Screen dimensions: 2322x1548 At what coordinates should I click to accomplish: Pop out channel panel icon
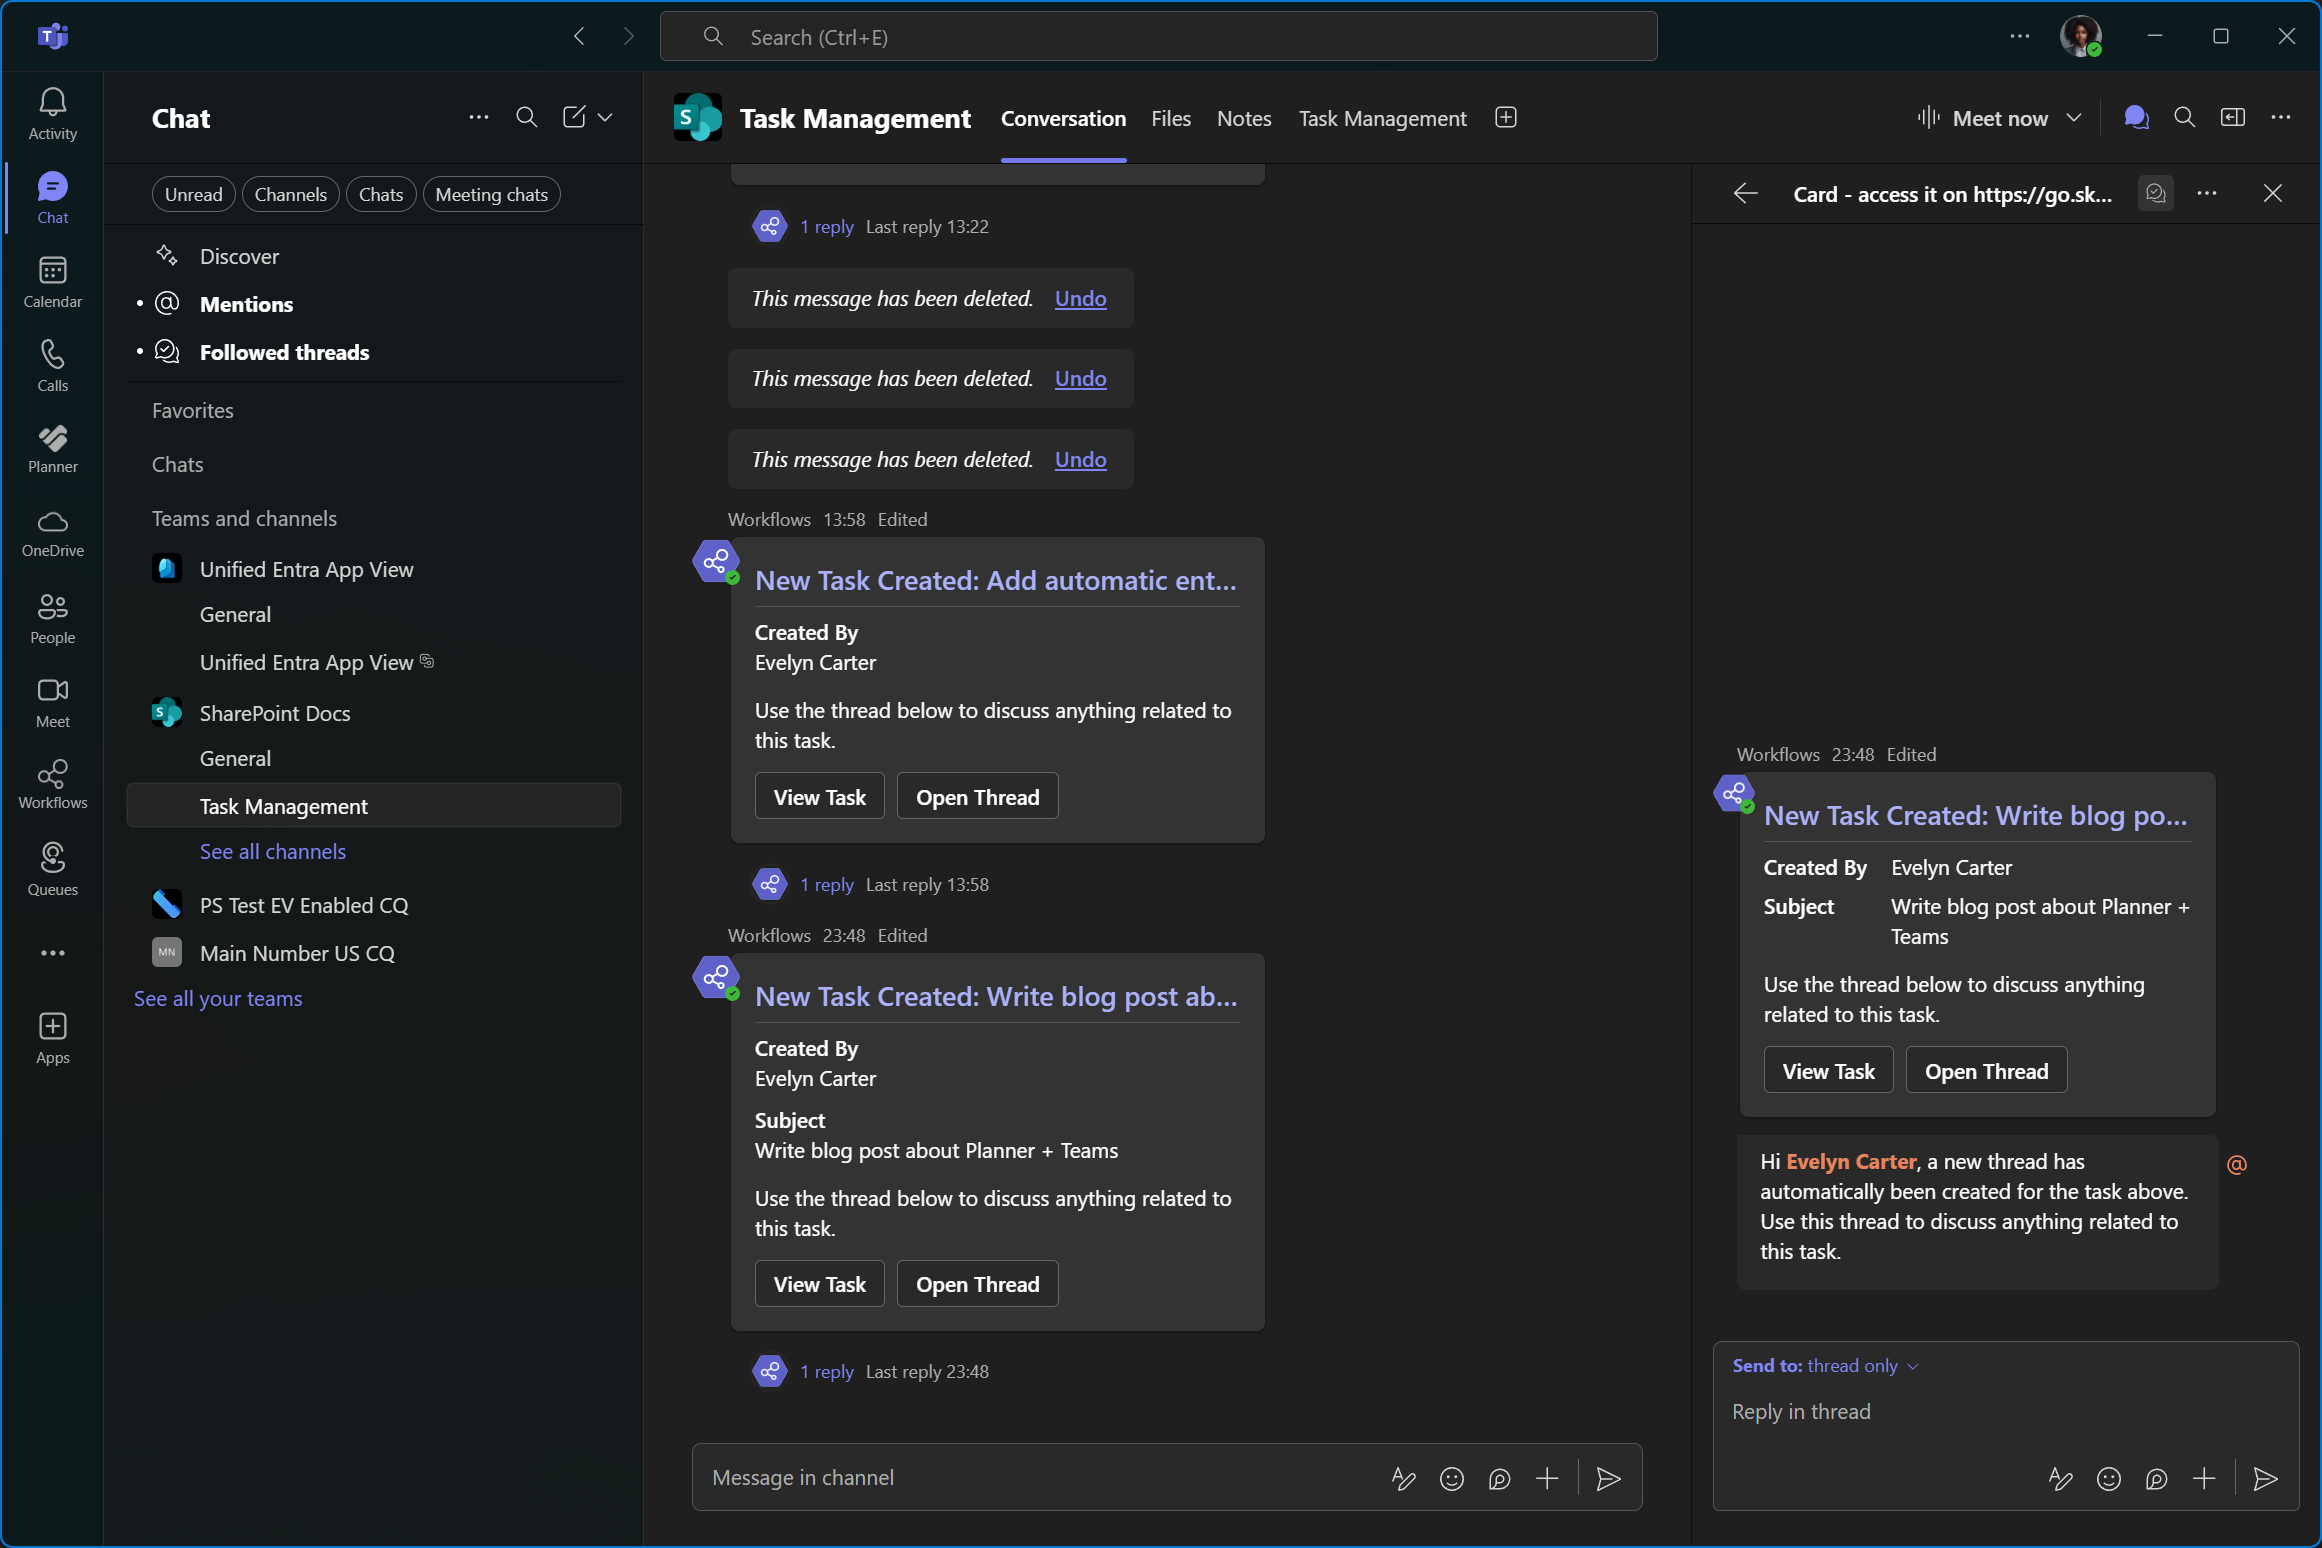click(x=2233, y=118)
